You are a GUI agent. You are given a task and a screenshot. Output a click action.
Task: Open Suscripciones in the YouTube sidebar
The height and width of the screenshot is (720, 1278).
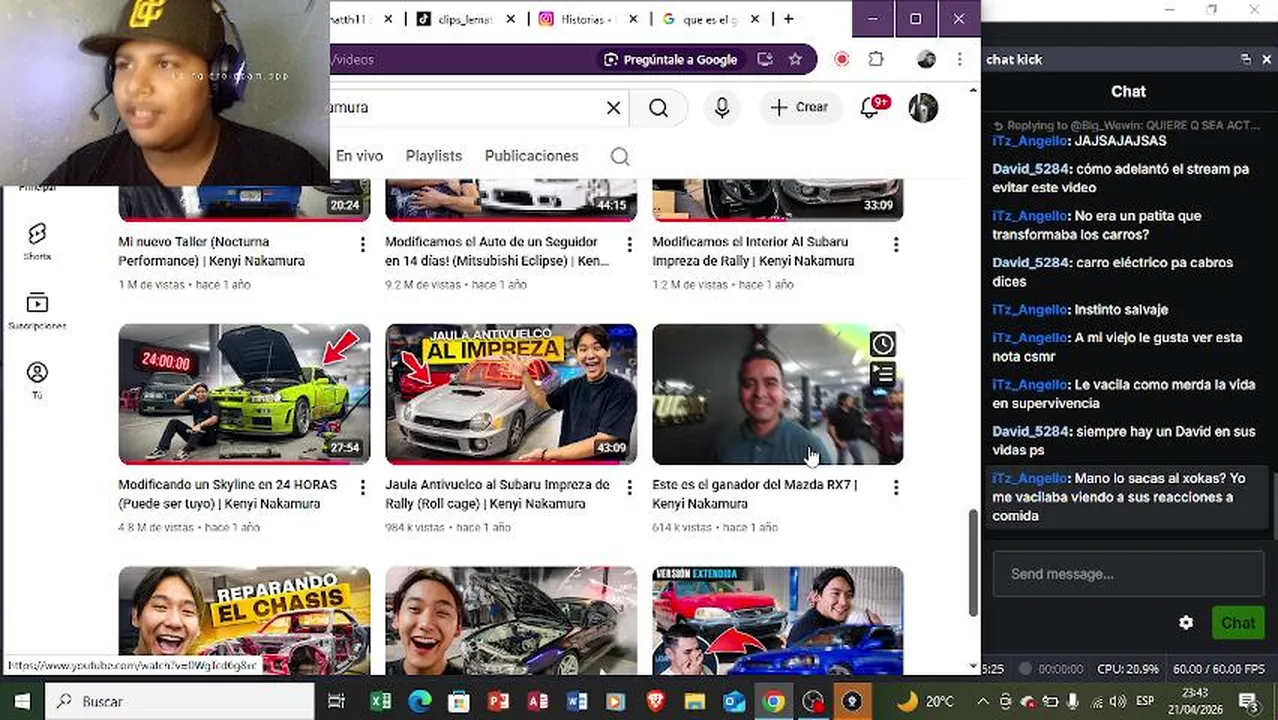pos(37,311)
